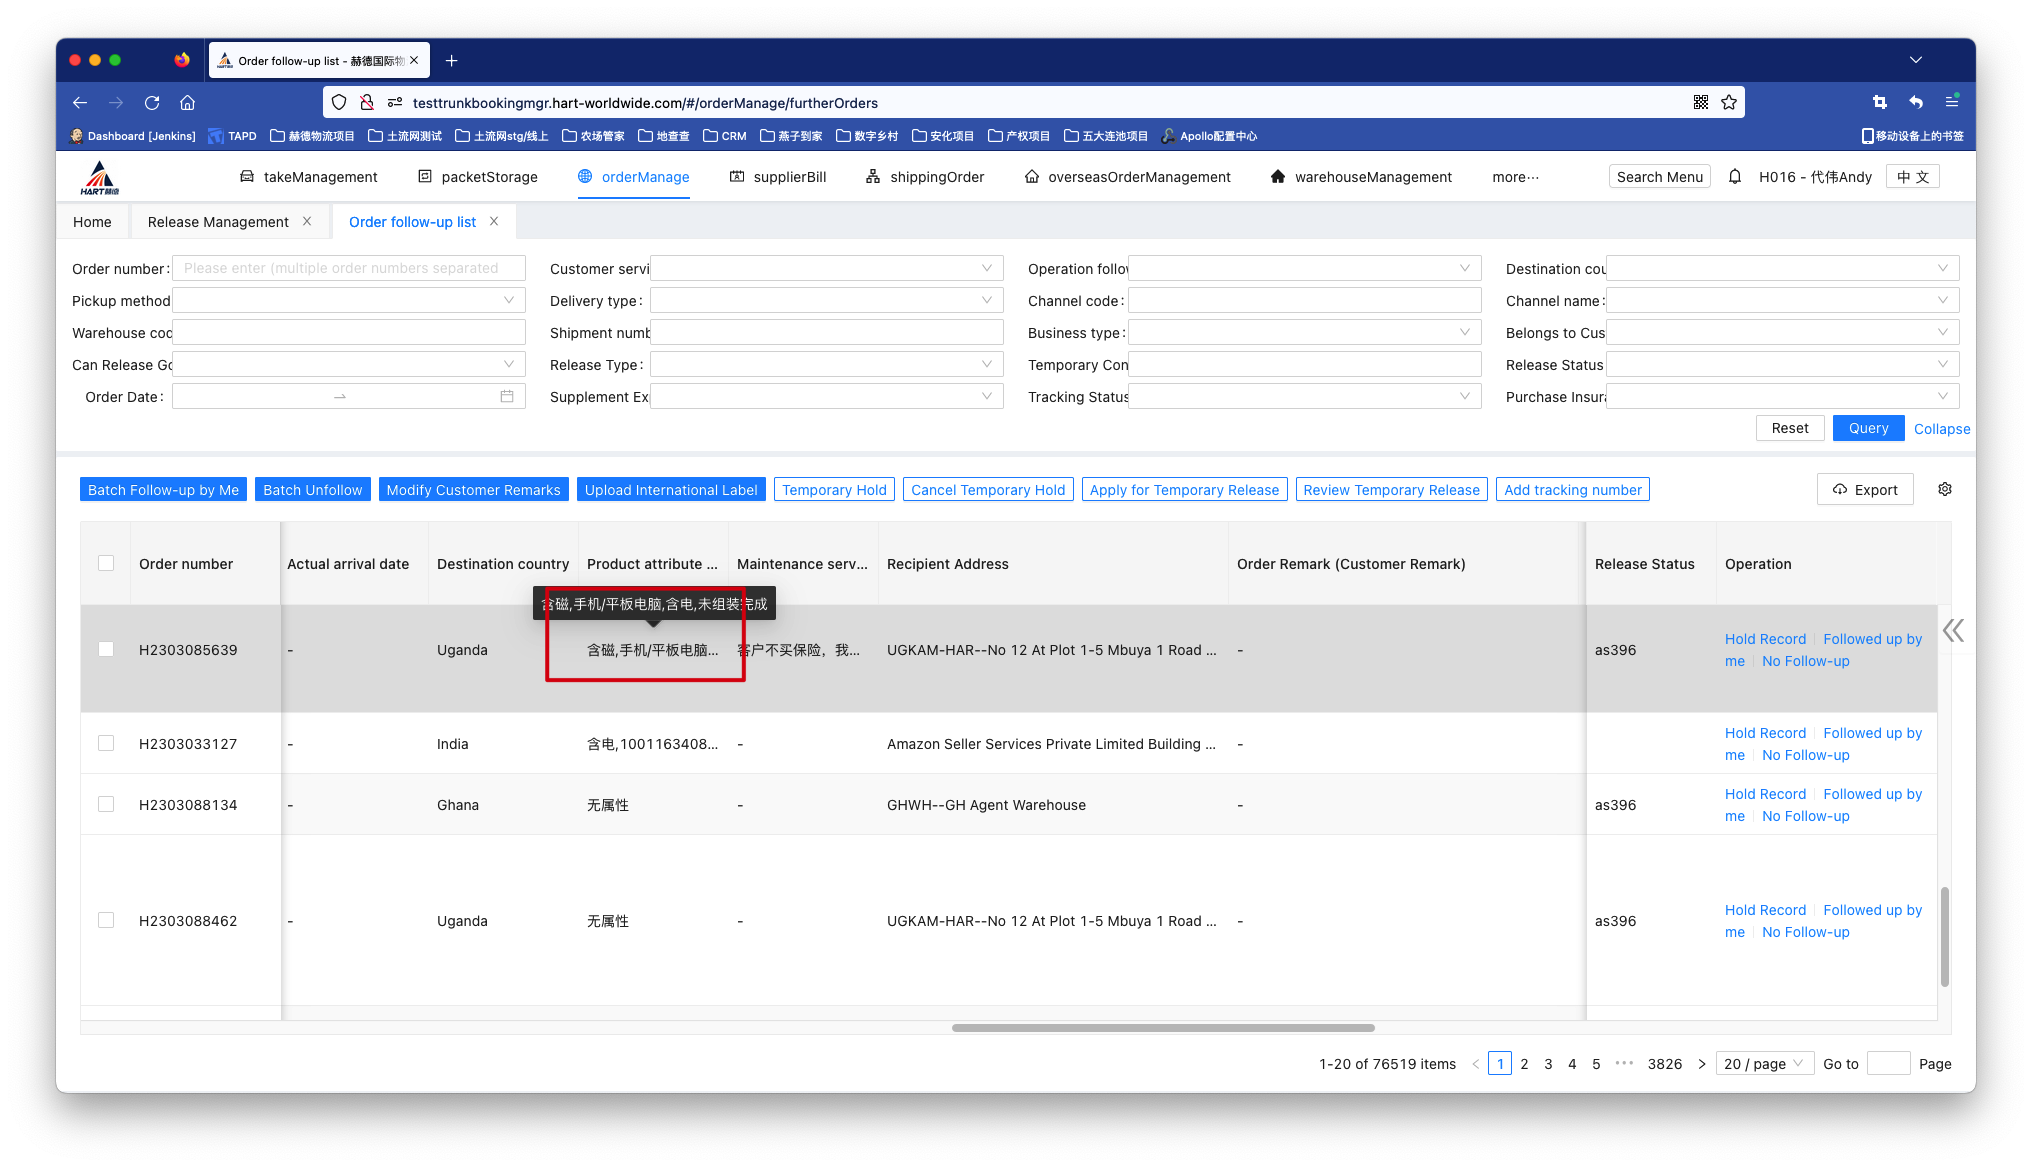Viewport: 2032px width, 1167px height.
Task: Click the notification bell icon
Action: (1735, 177)
